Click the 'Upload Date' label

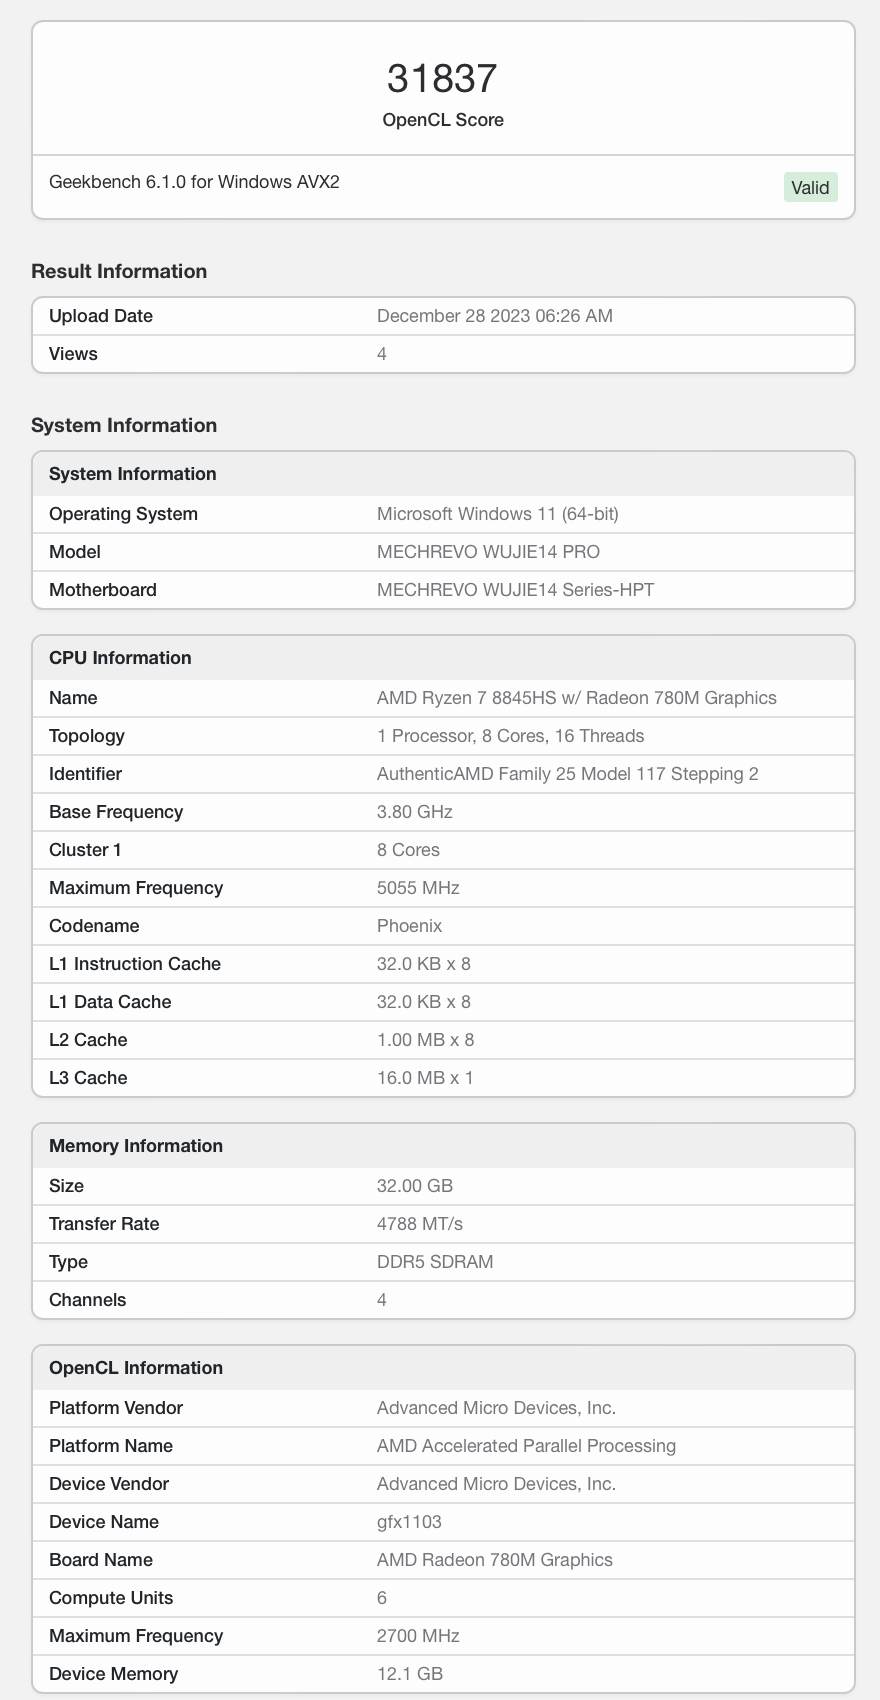coord(101,316)
